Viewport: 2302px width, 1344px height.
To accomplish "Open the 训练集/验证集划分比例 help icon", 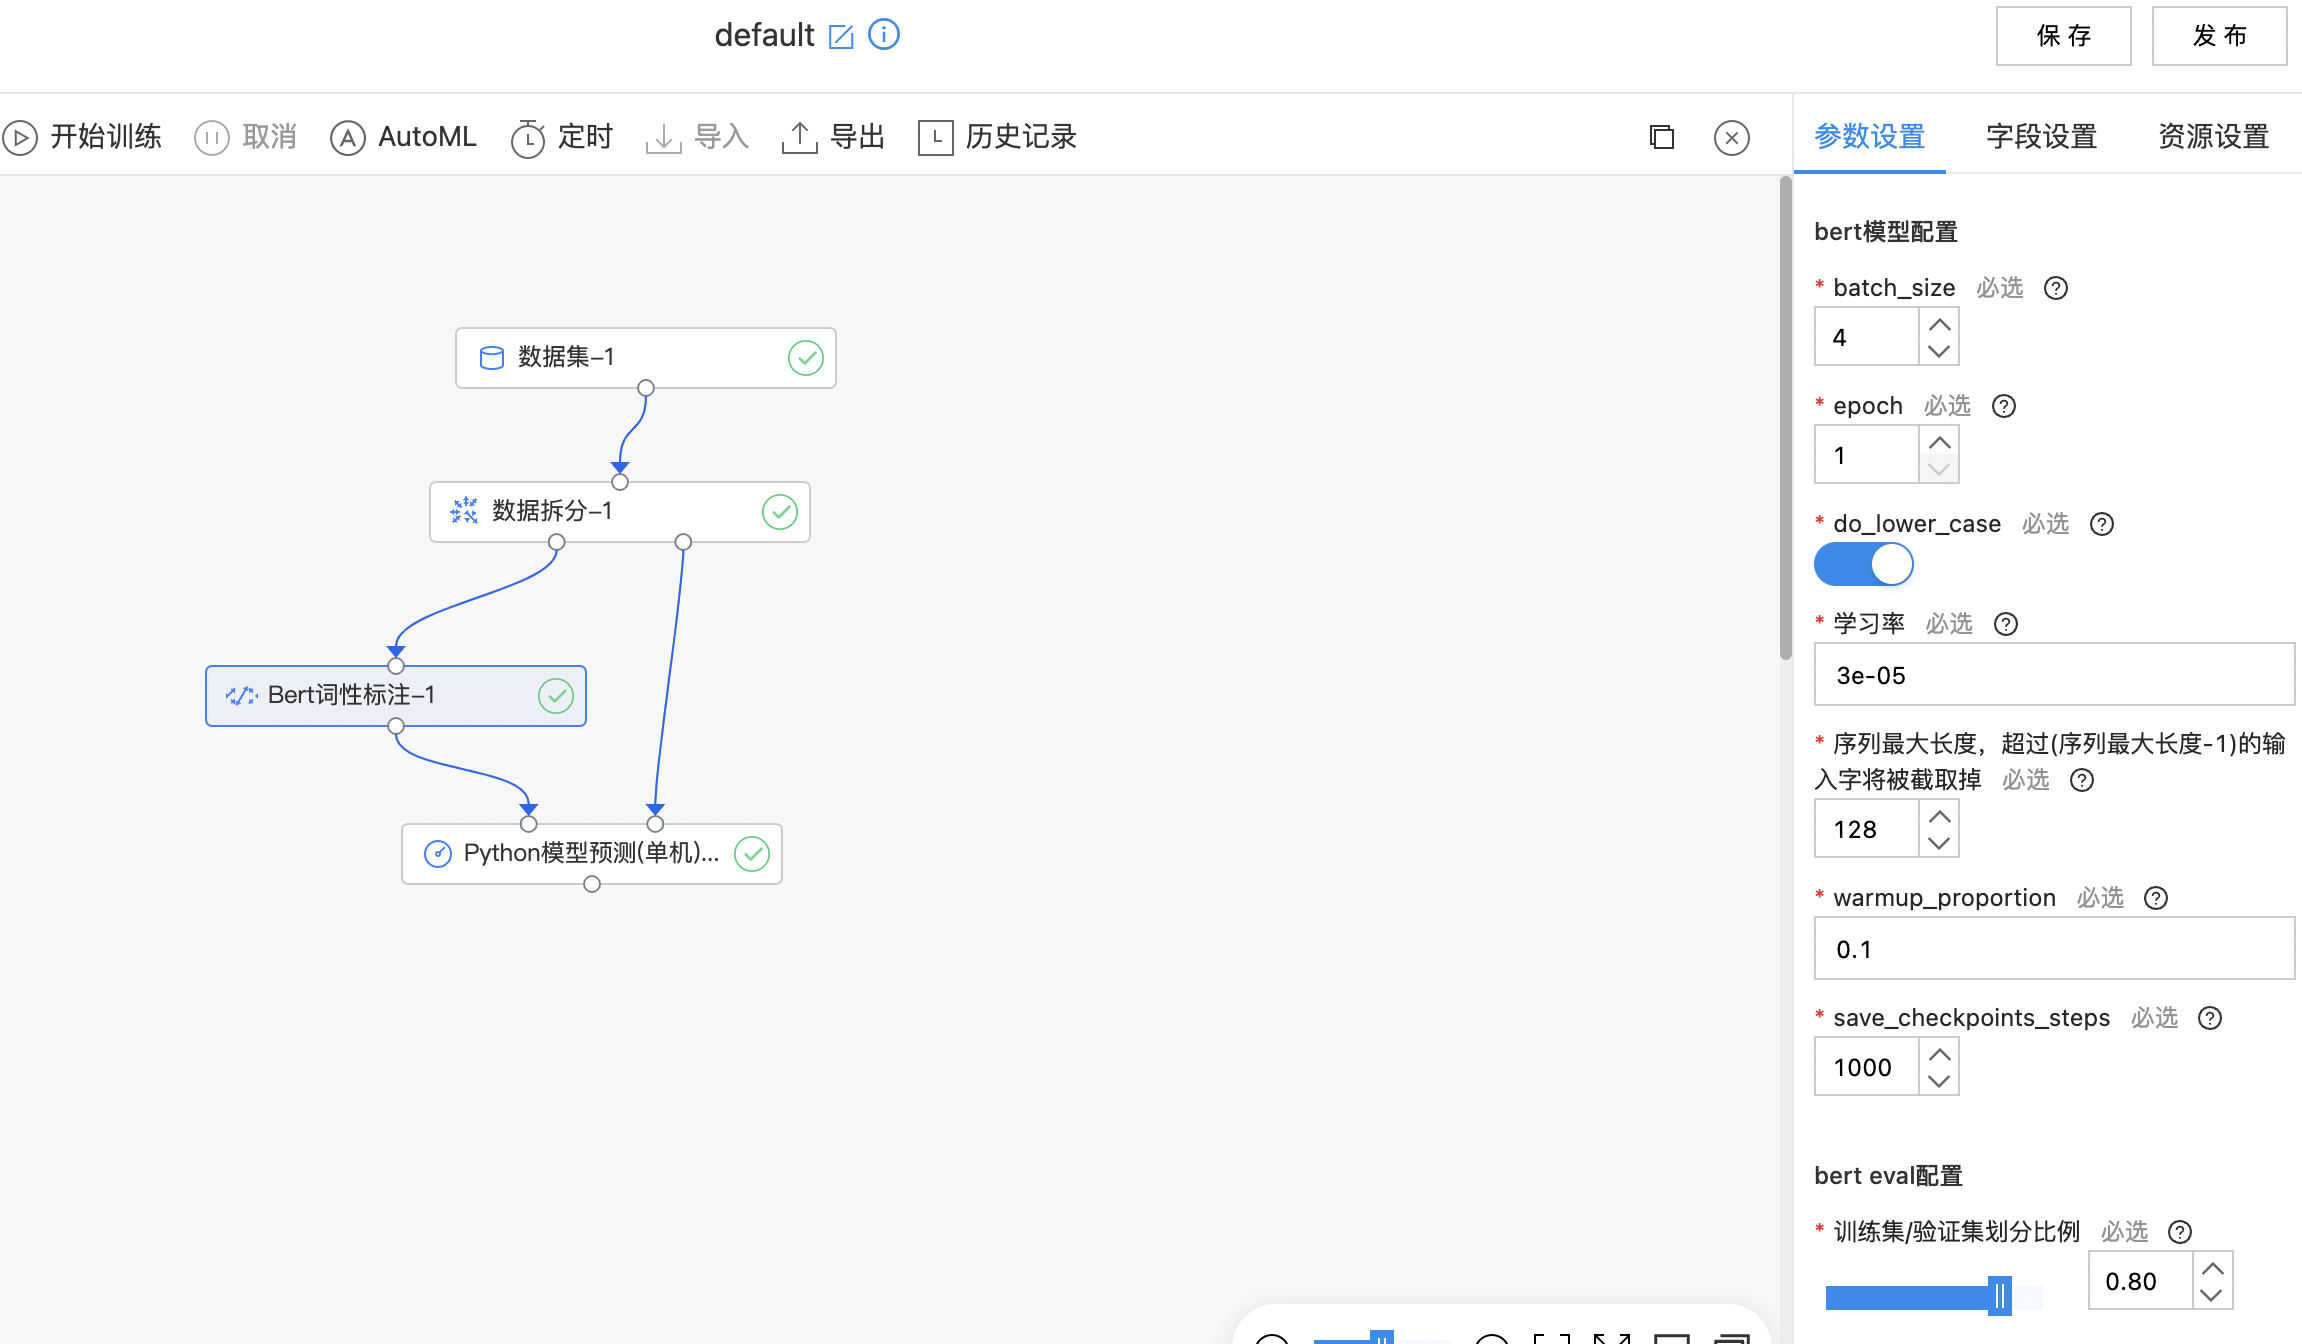I will 2180,1232.
